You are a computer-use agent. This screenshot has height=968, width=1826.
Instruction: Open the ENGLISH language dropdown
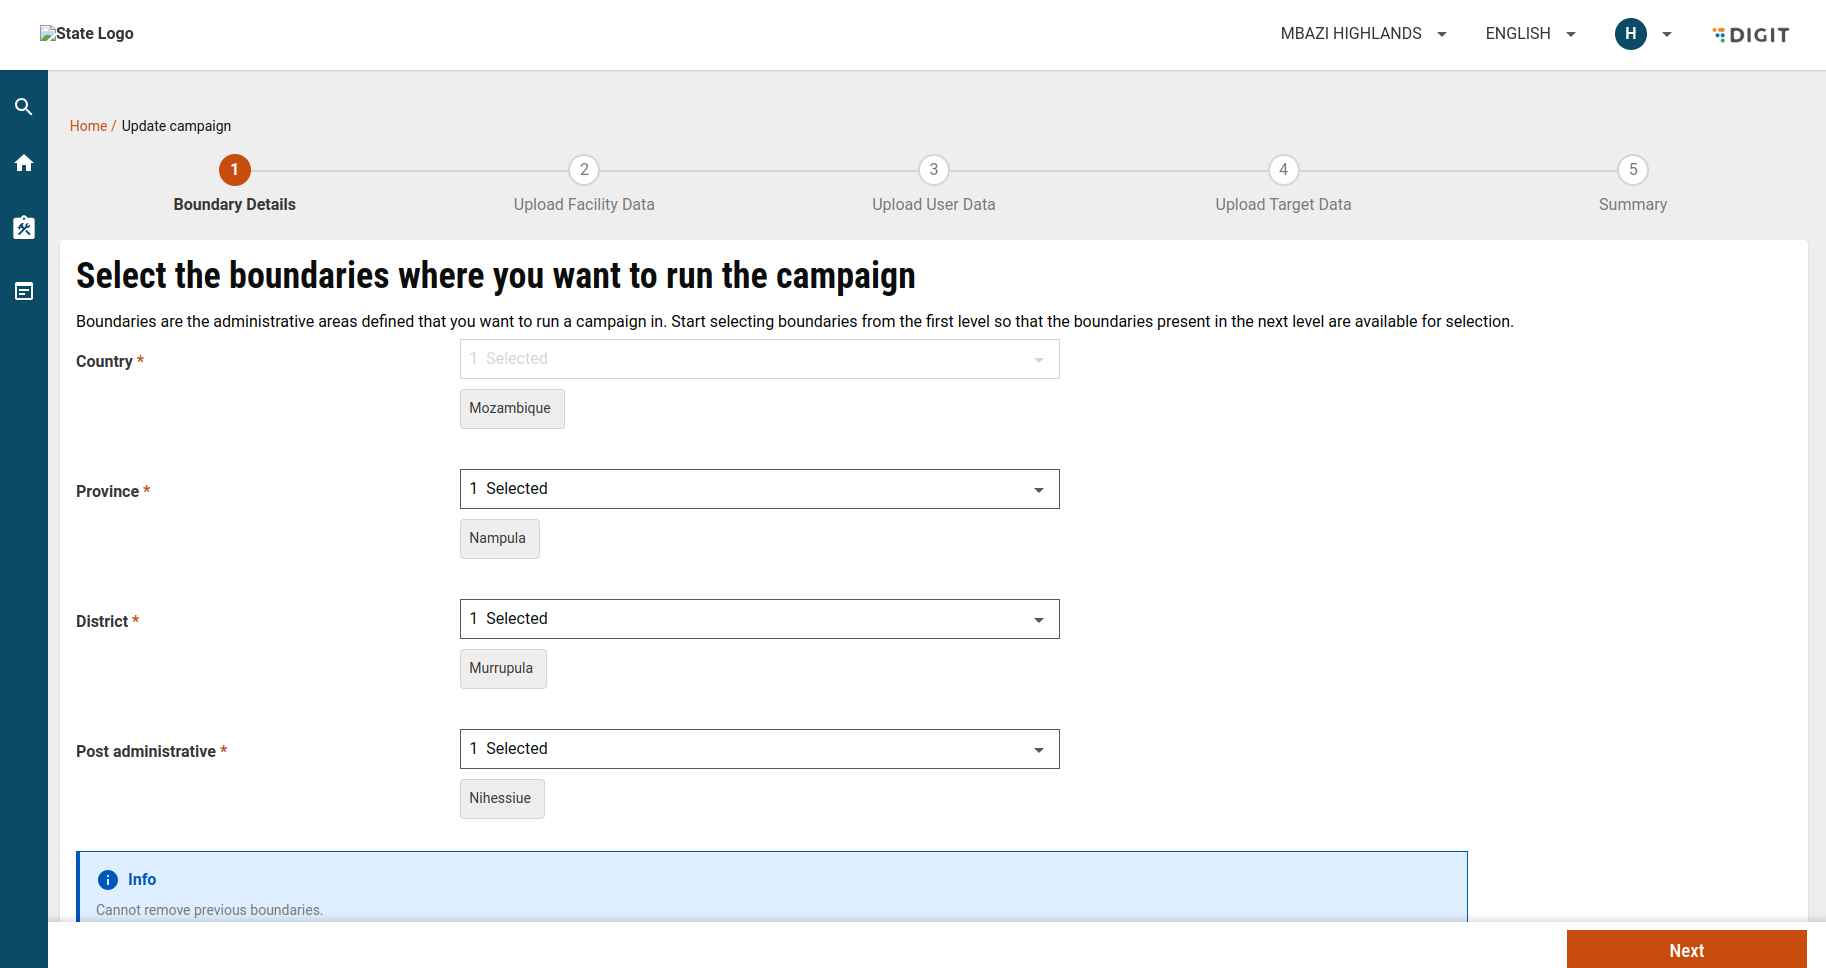[1530, 34]
